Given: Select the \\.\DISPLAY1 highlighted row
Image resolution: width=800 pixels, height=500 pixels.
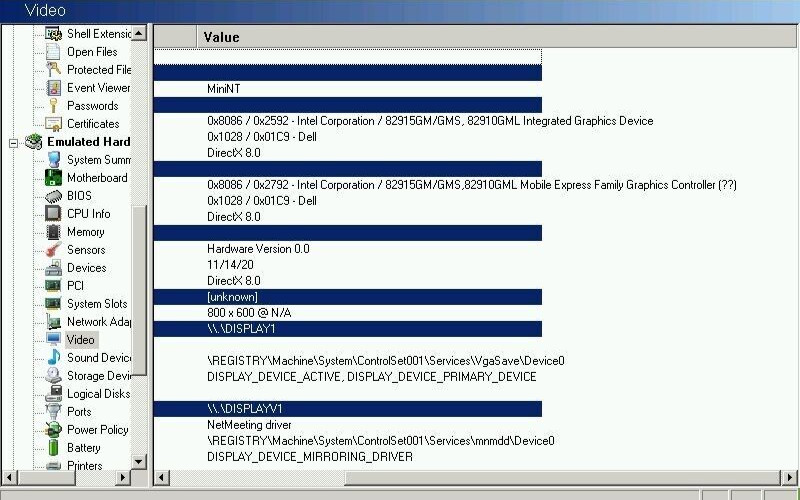Looking at the screenshot, I should tap(347, 329).
